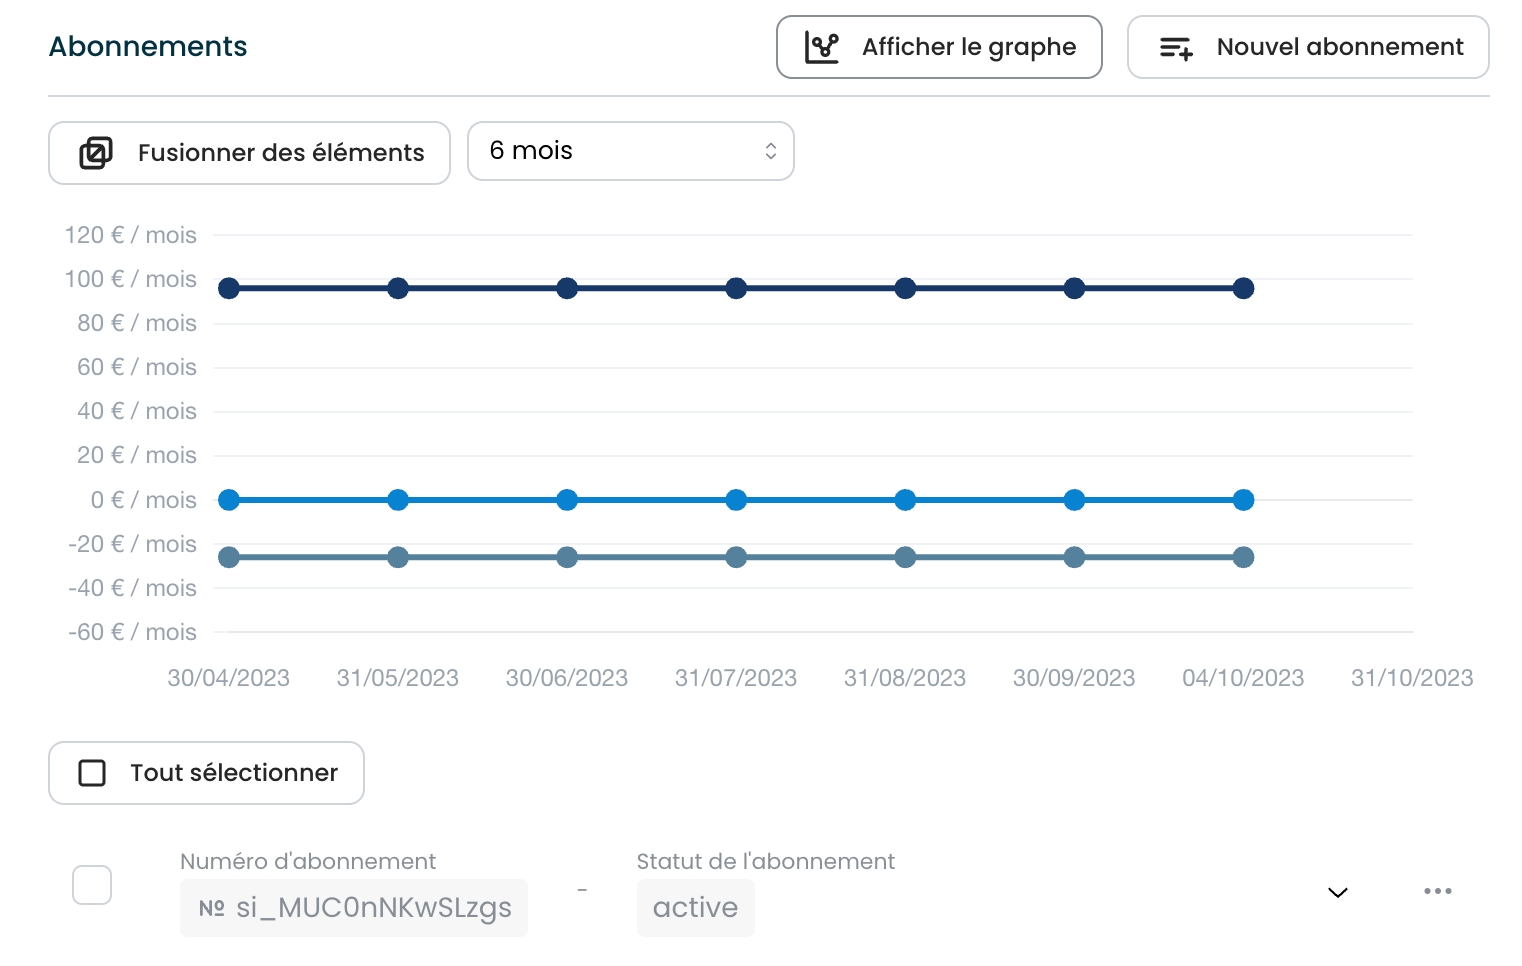Check the Tout sélectionner checkbox

click(92, 773)
